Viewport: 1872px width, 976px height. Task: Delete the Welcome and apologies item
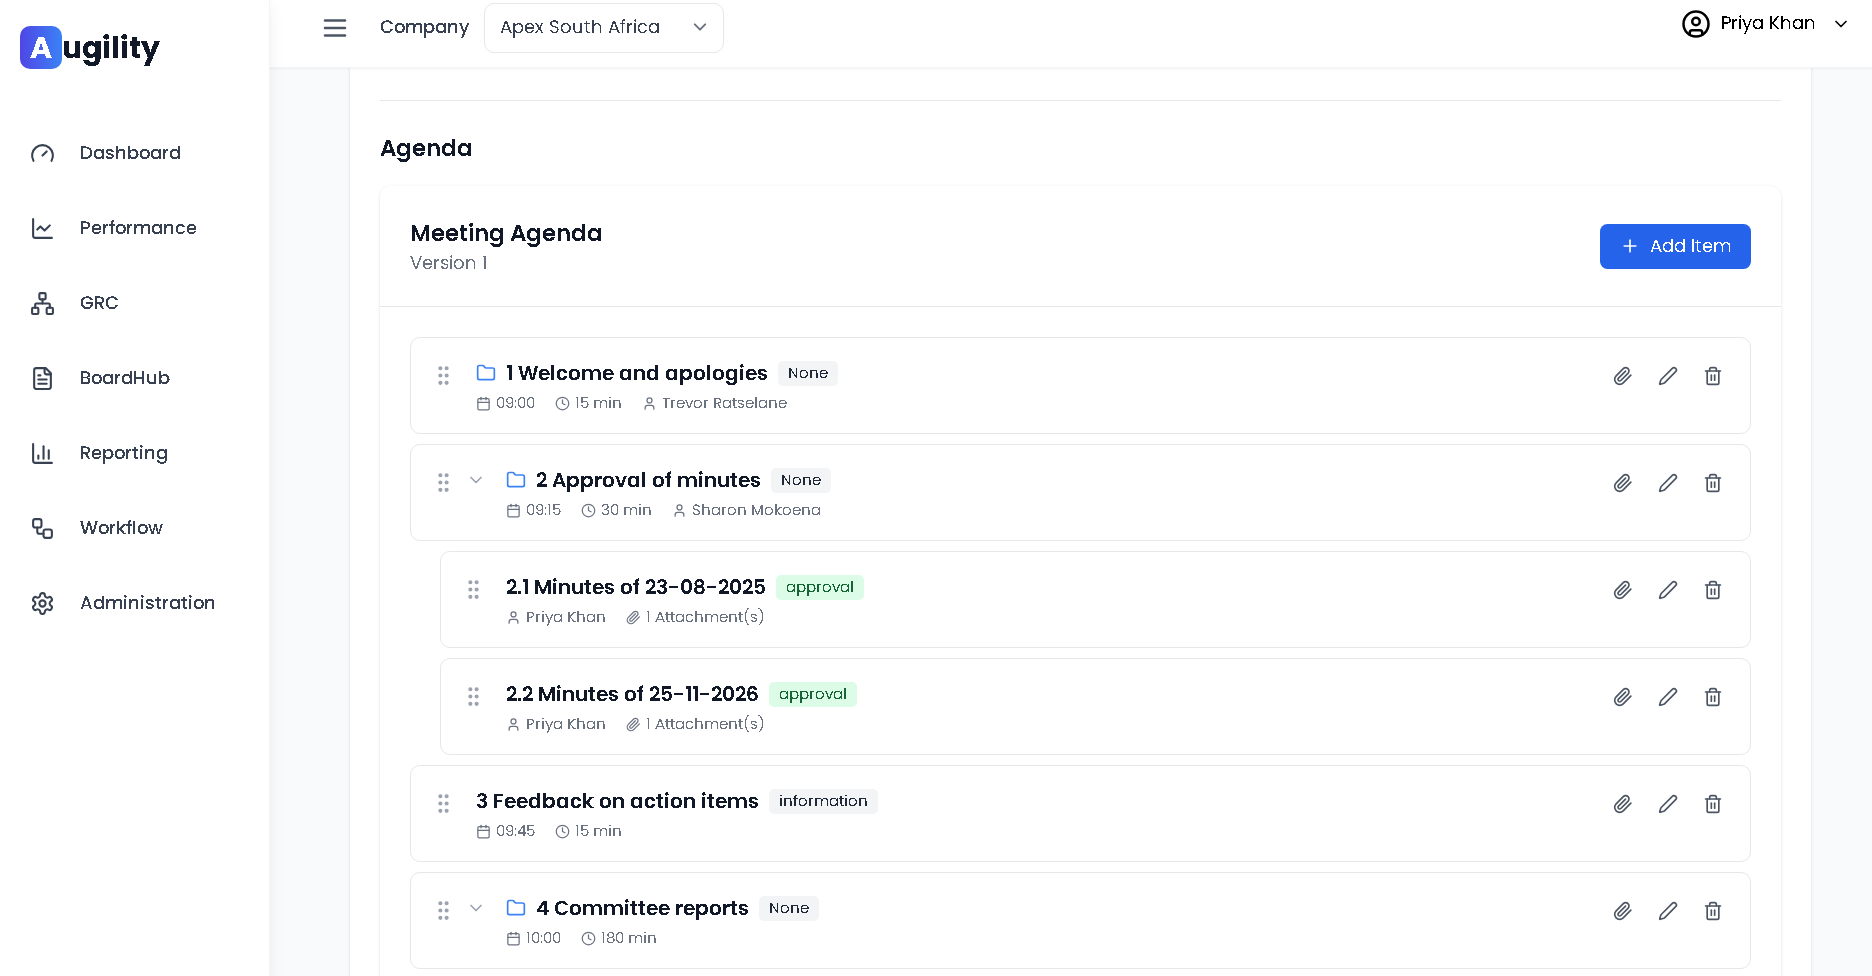1713,376
